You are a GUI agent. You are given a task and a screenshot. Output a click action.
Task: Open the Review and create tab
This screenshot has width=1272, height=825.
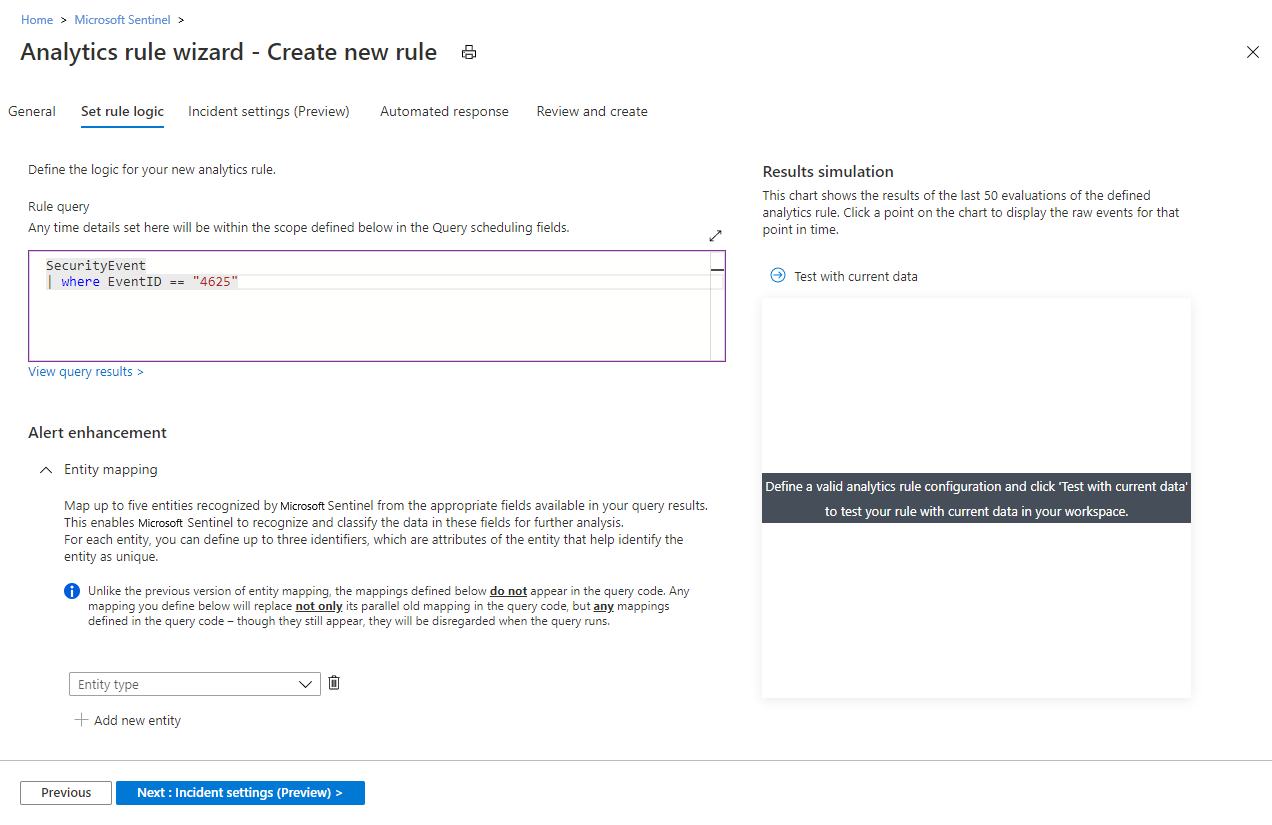pyautogui.click(x=592, y=112)
